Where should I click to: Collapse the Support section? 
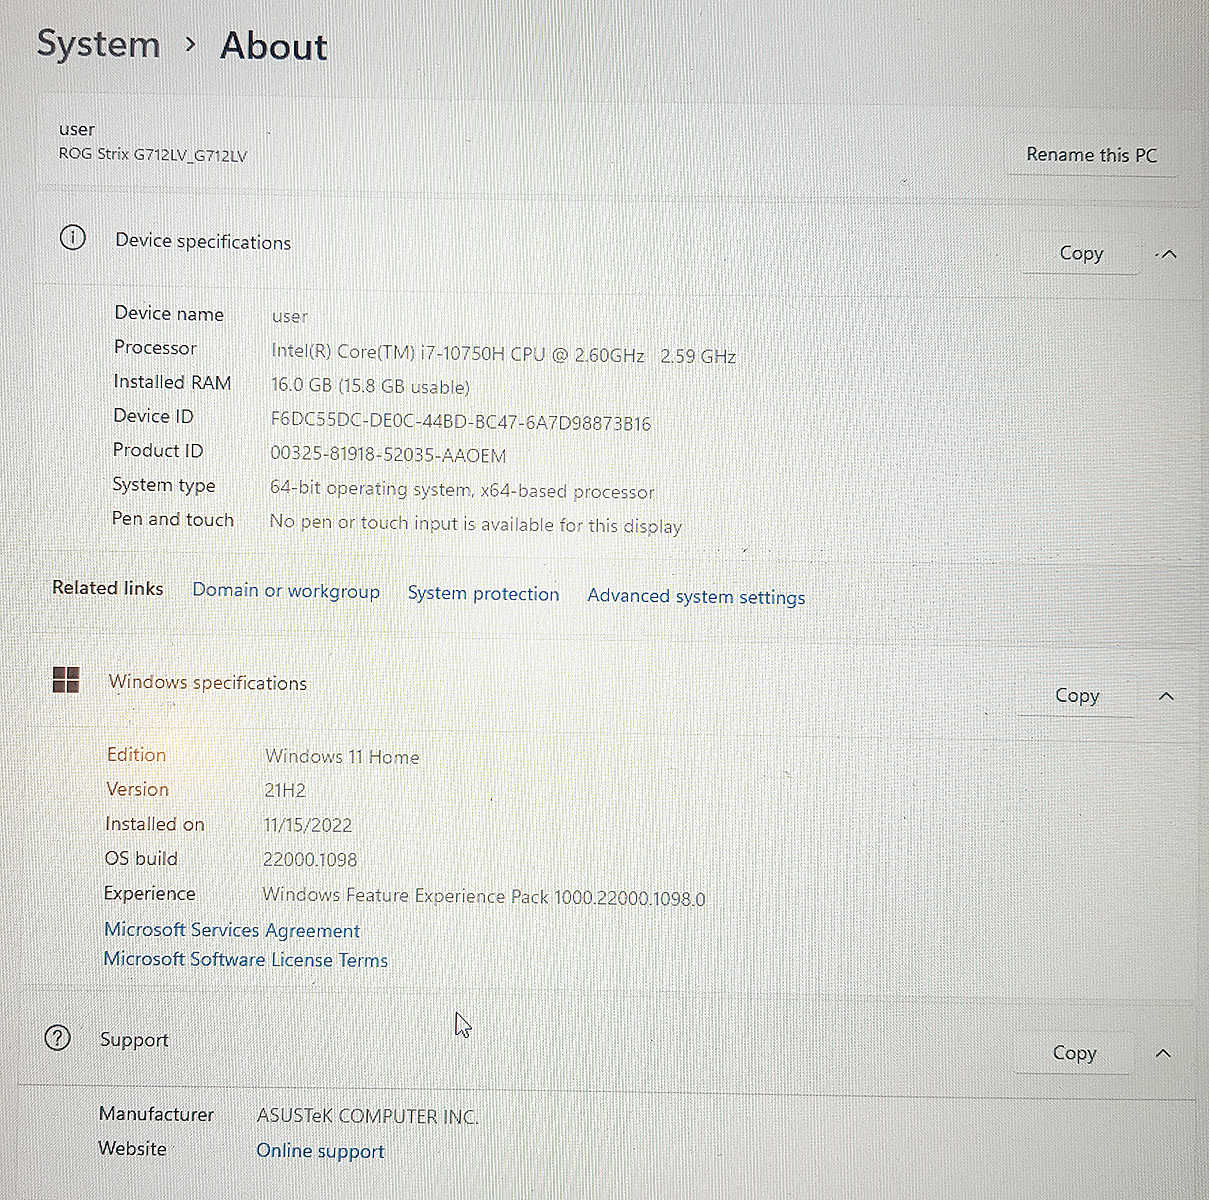(x=1163, y=1053)
